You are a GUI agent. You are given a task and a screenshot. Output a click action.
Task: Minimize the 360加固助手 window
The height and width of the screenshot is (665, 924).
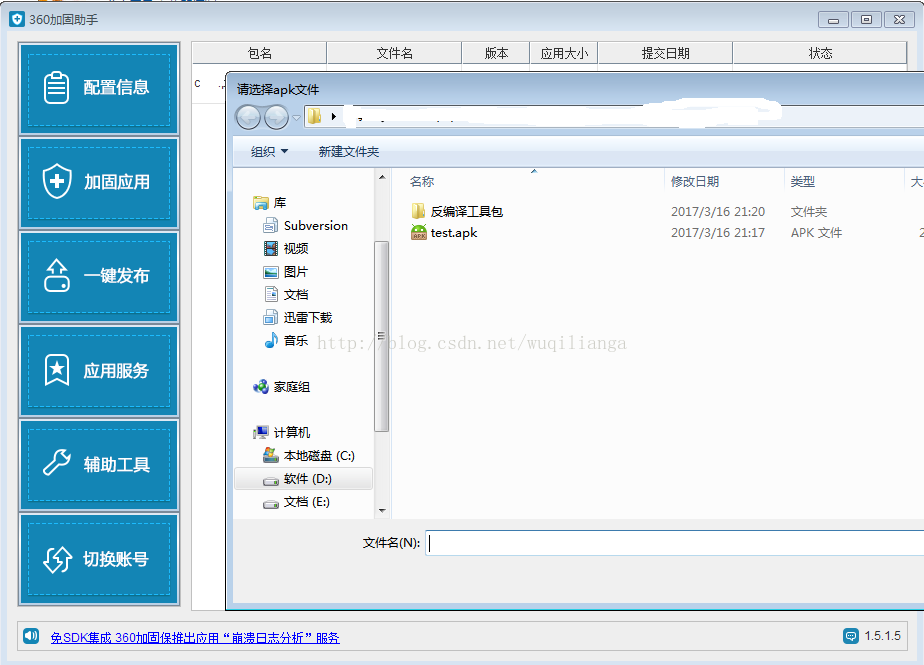[x=833, y=20]
